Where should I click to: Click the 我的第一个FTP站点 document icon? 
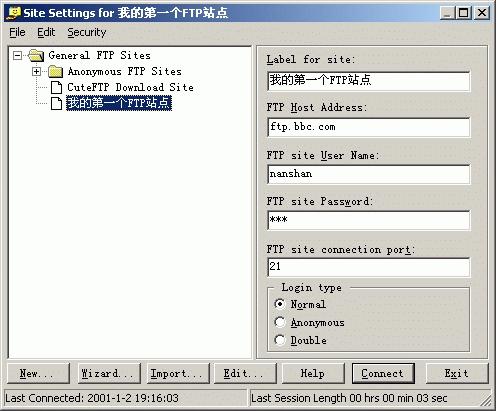[56, 103]
